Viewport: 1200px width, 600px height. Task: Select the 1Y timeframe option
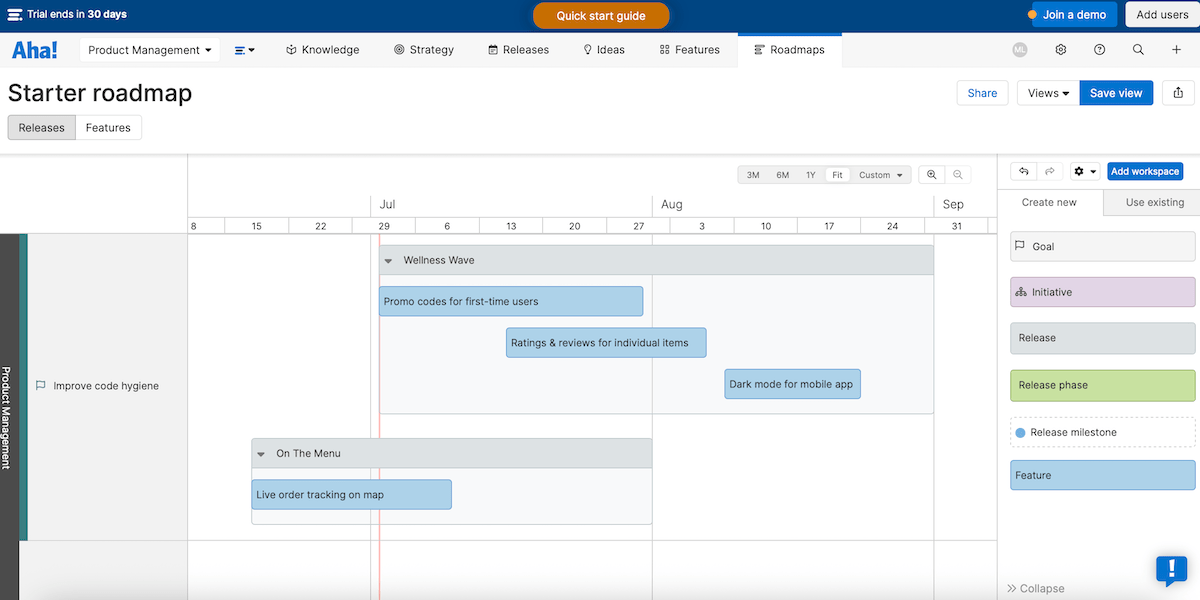[810, 175]
